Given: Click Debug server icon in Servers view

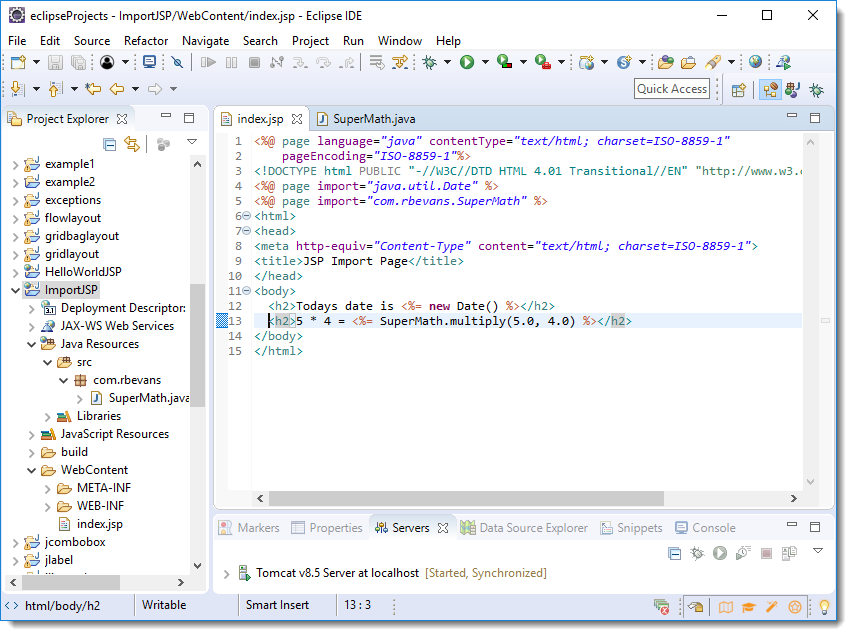Looking at the screenshot, I should [697, 553].
